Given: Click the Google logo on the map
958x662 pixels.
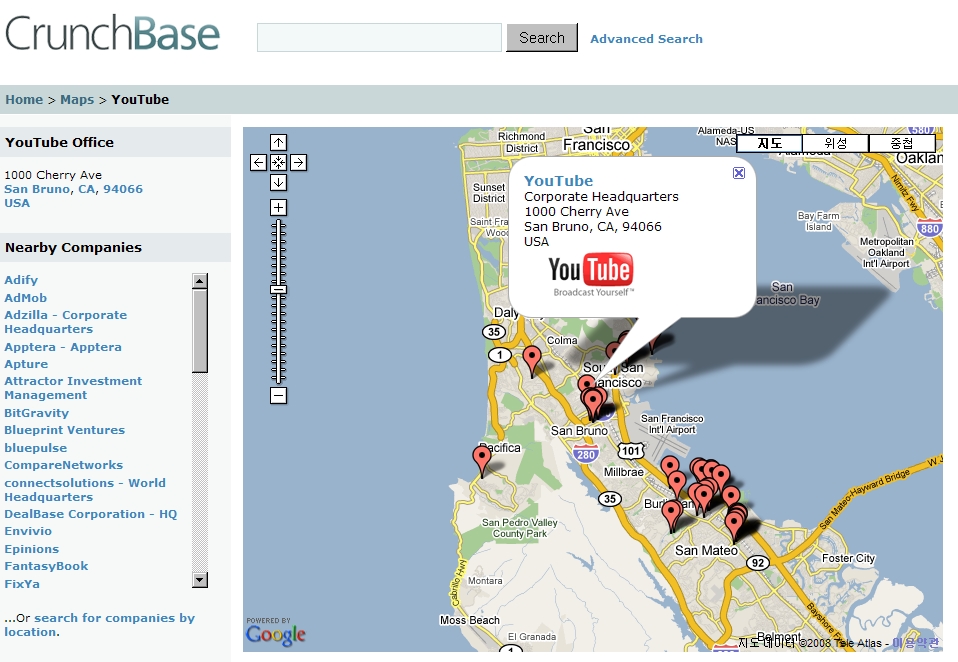Looking at the screenshot, I should pos(276,634).
